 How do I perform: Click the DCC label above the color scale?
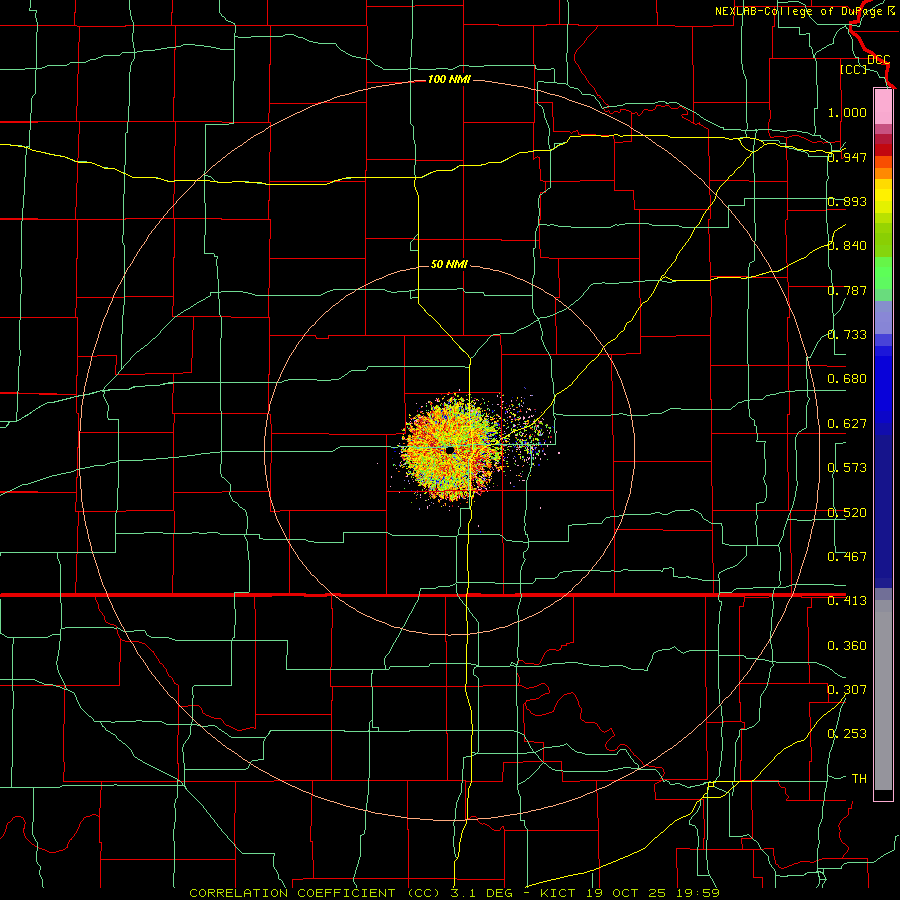pos(879,59)
